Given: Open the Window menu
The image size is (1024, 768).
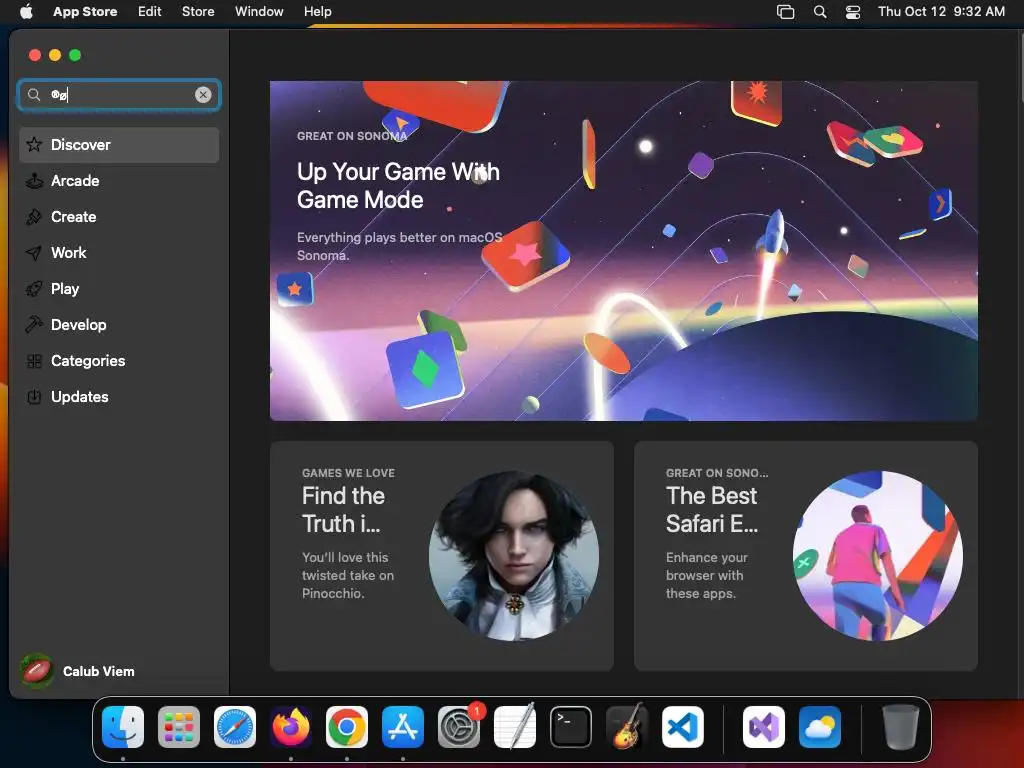Looking at the screenshot, I should click(259, 11).
